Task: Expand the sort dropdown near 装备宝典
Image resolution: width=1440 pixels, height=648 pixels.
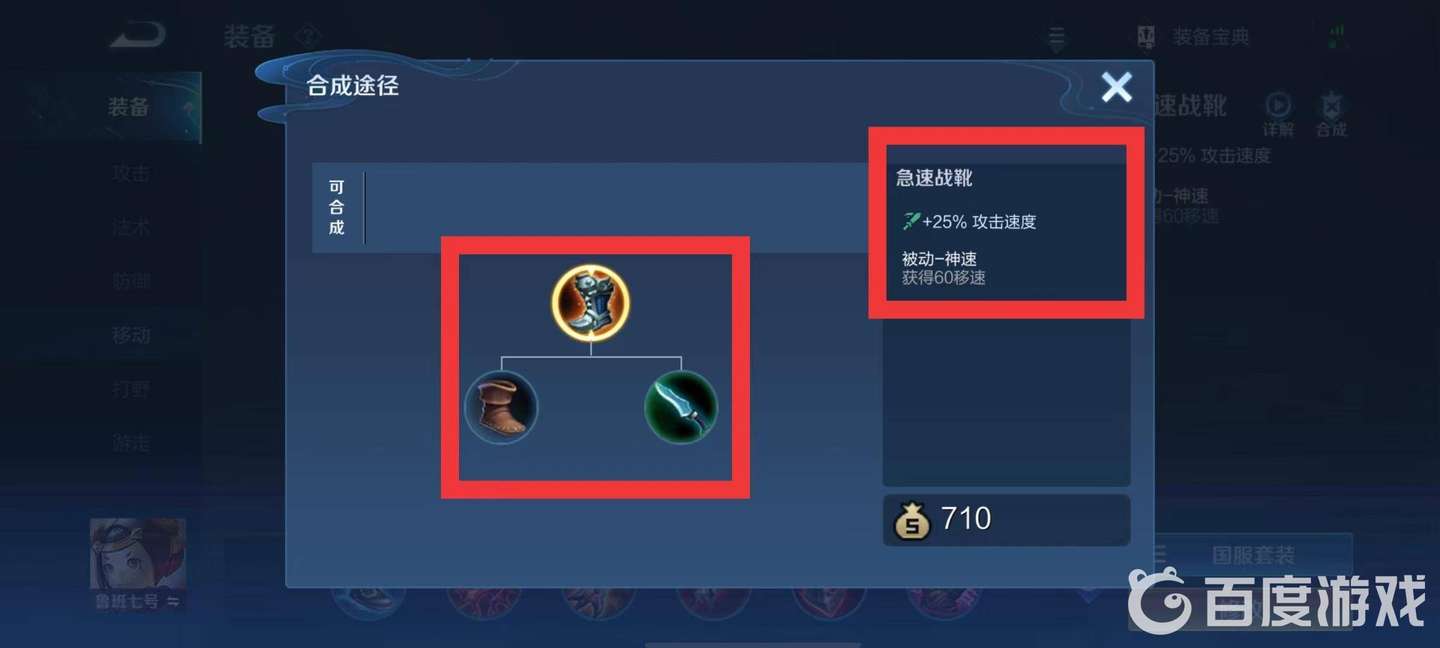Action: (x=1057, y=38)
